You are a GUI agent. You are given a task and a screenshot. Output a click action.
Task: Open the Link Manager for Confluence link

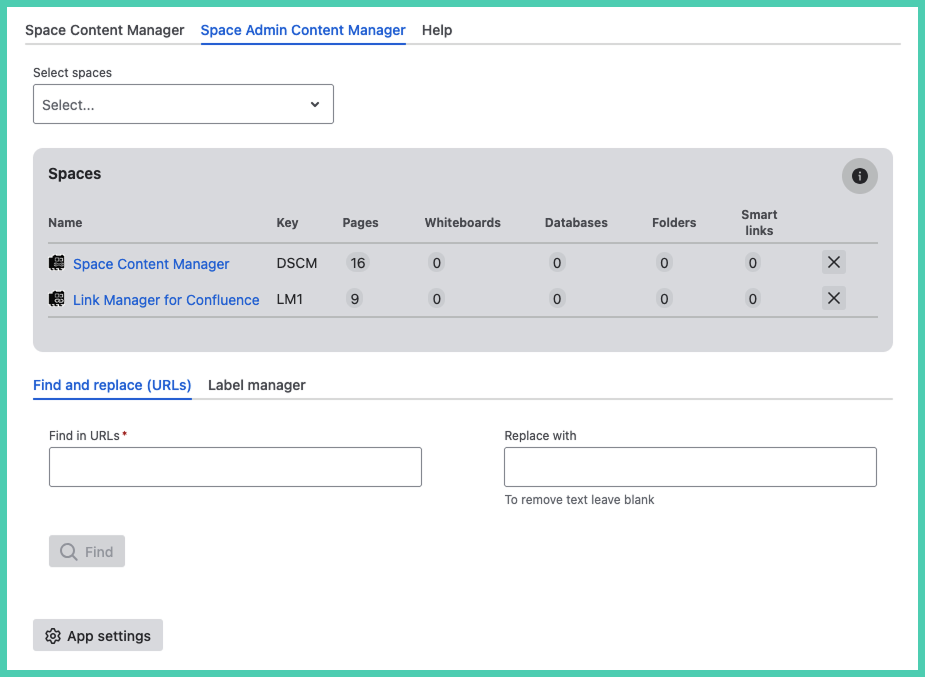pyautogui.click(x=166, y=300)
